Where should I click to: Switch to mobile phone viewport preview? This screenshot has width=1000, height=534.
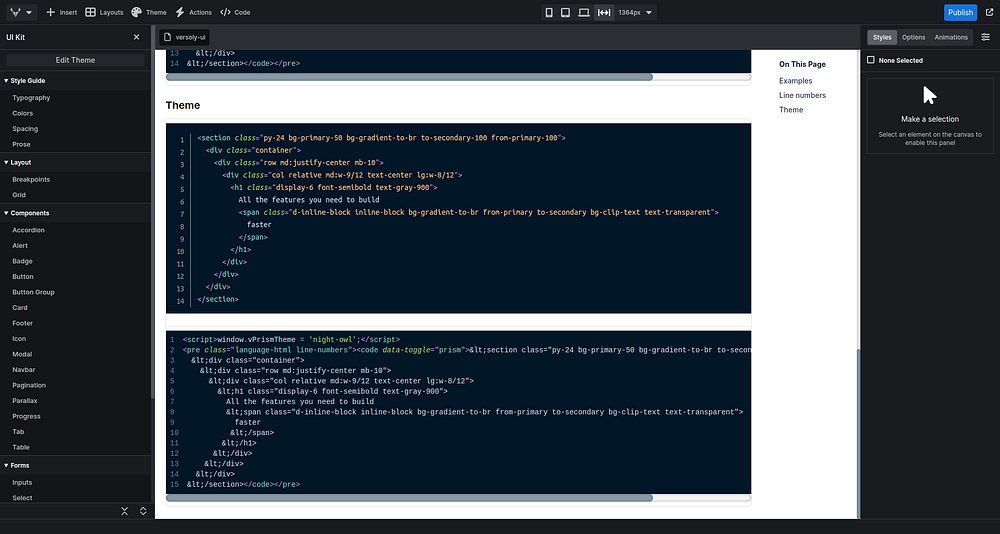tap(549, 12)
